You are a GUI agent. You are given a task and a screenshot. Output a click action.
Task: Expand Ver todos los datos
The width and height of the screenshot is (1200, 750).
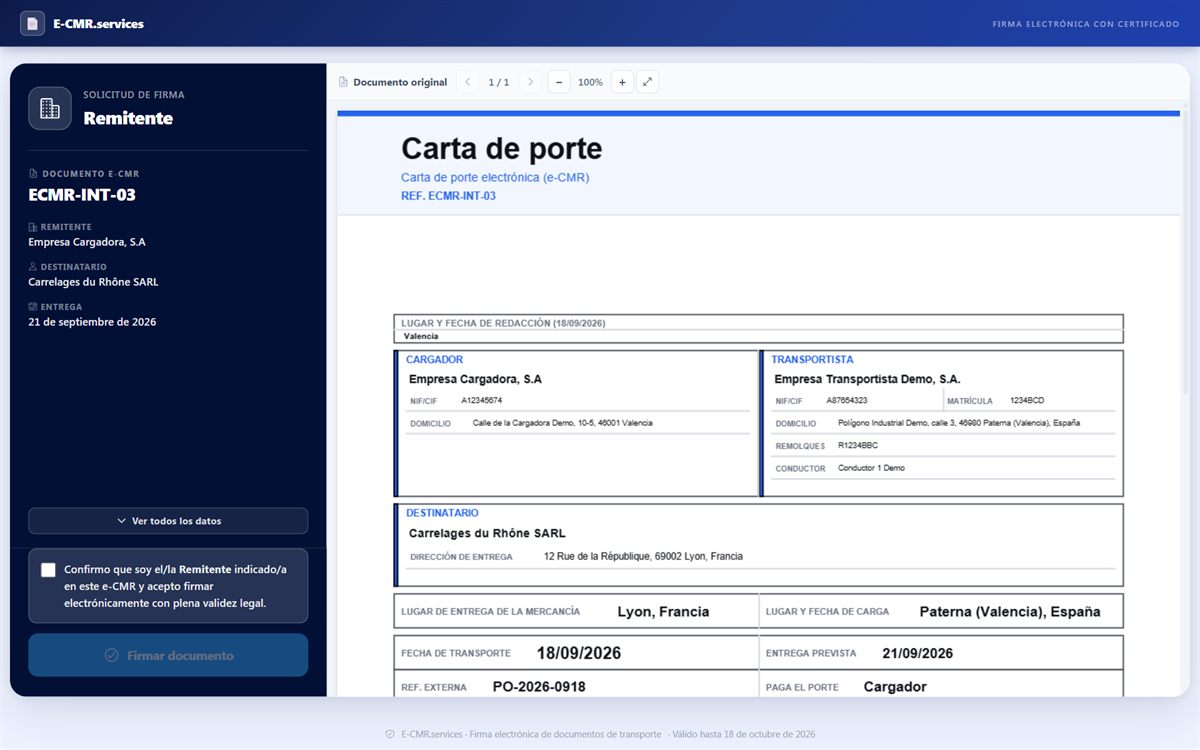(x=168, y=521)
